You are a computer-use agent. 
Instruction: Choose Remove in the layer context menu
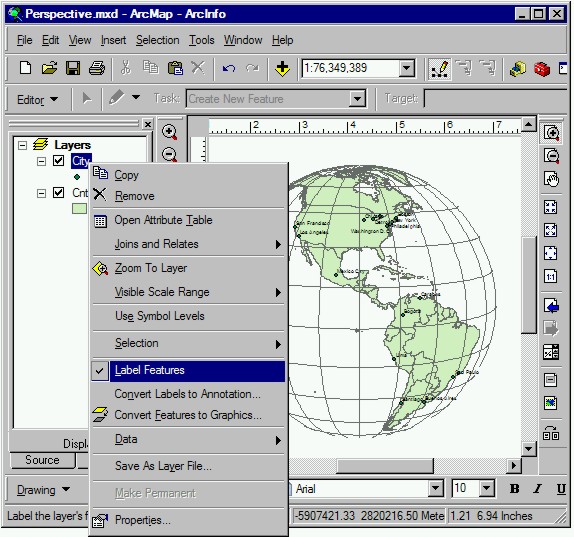pos(188,196)
